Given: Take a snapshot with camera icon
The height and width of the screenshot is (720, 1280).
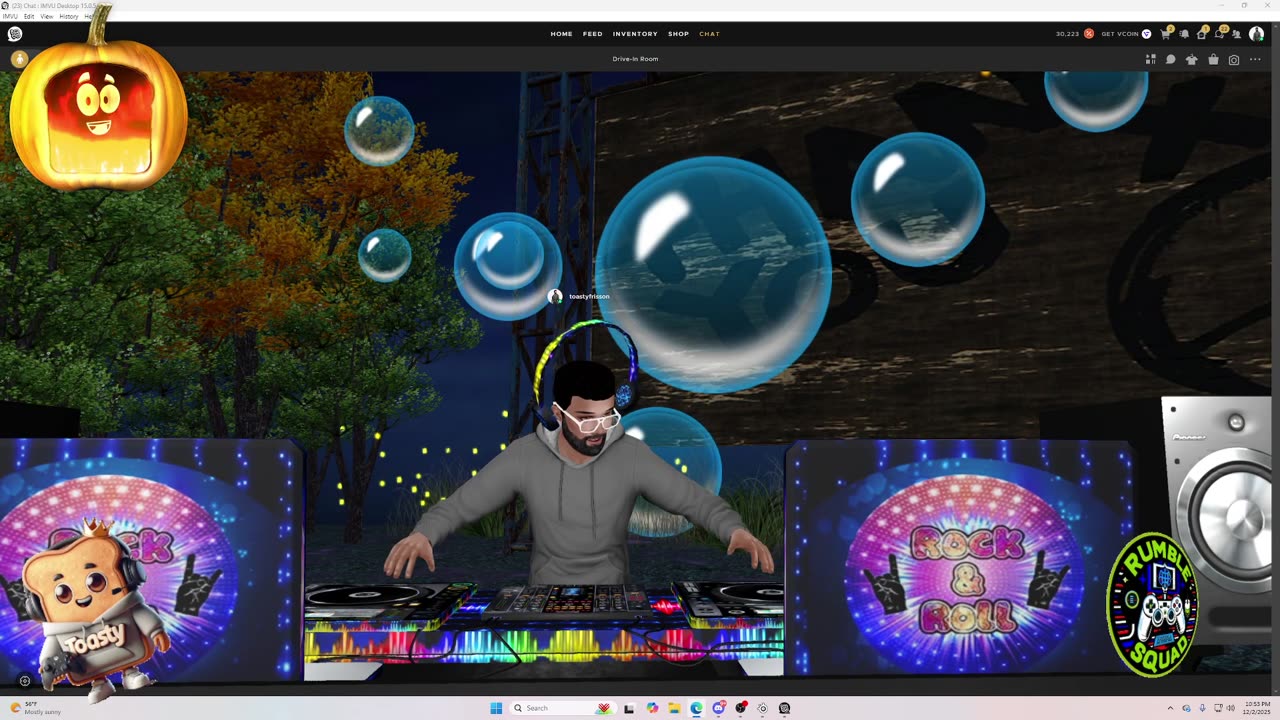Looking at the screenshot, I should pos(1234,59).
